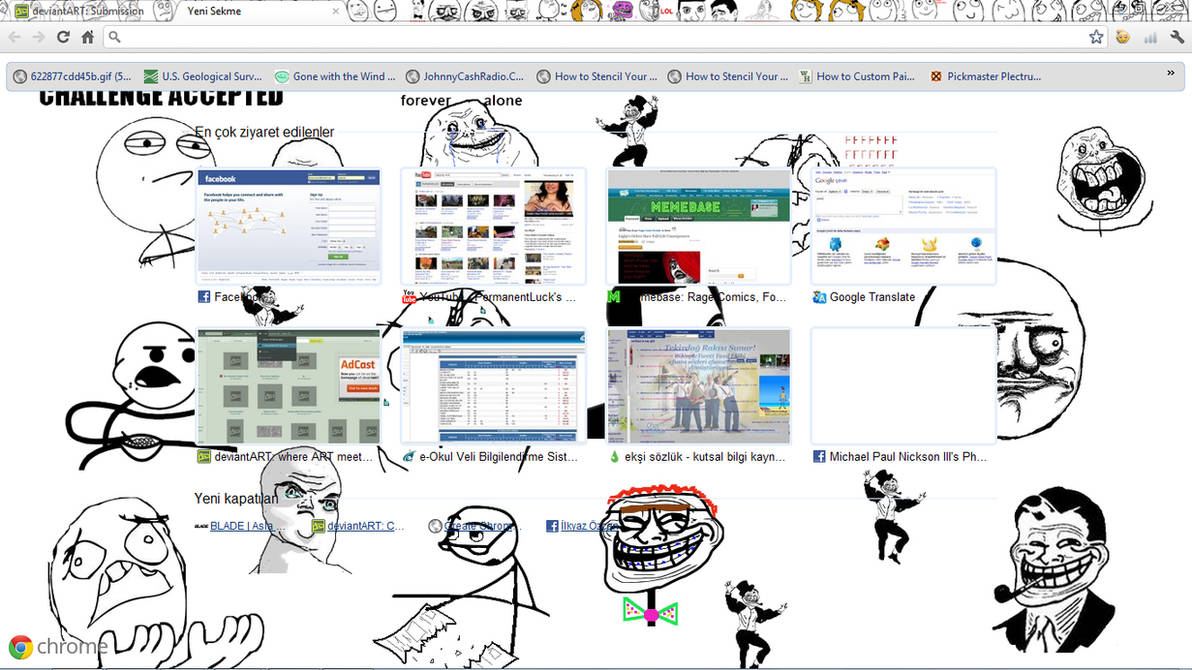The image size is (1192, 670).
Task: Open the Gone with the Wind bookmark
Action: point(335,76)
